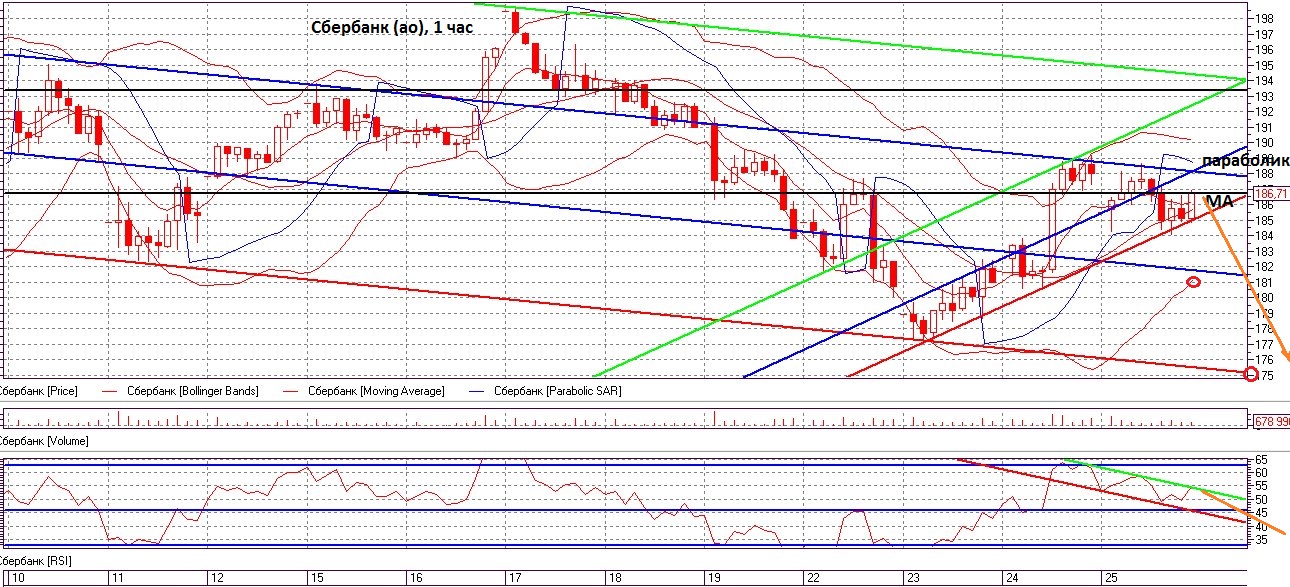Click the chart title Сбербанк (ао), 1 час
The height and width of the screenshot is (587, 1290).
pyautogui.click(x=393, y=28)
